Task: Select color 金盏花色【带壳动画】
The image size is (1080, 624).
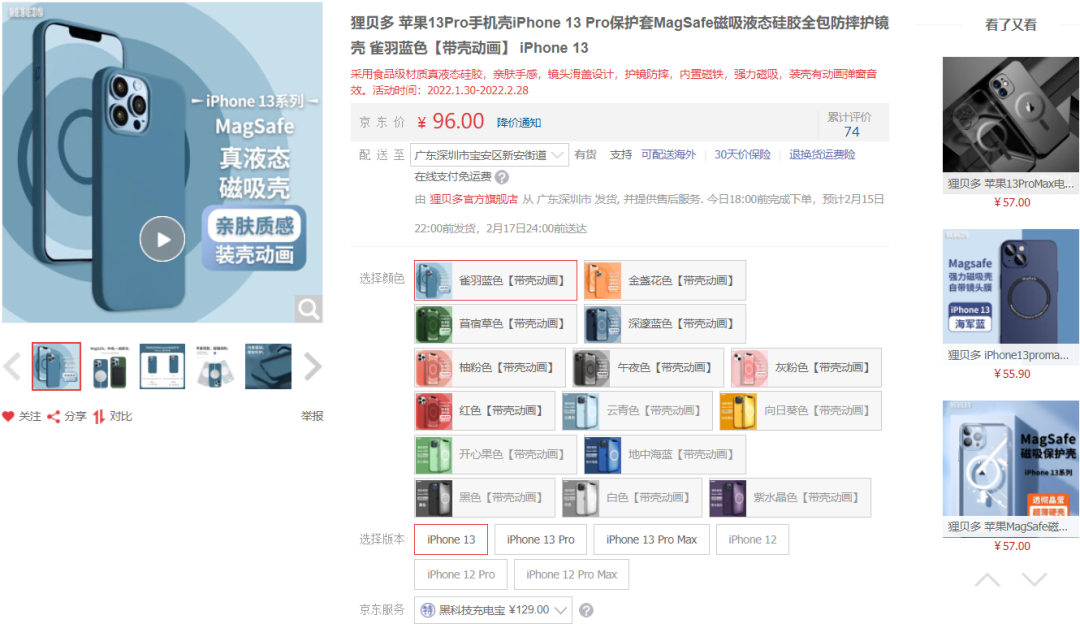Action: click(665, 280)
